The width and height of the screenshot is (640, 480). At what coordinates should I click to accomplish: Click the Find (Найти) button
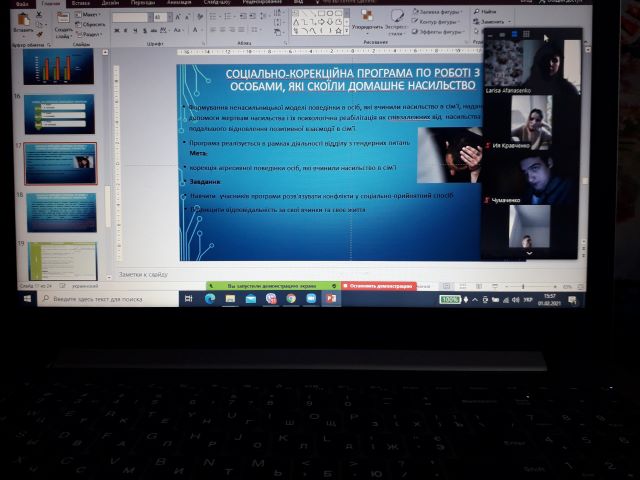click(485, 12)
